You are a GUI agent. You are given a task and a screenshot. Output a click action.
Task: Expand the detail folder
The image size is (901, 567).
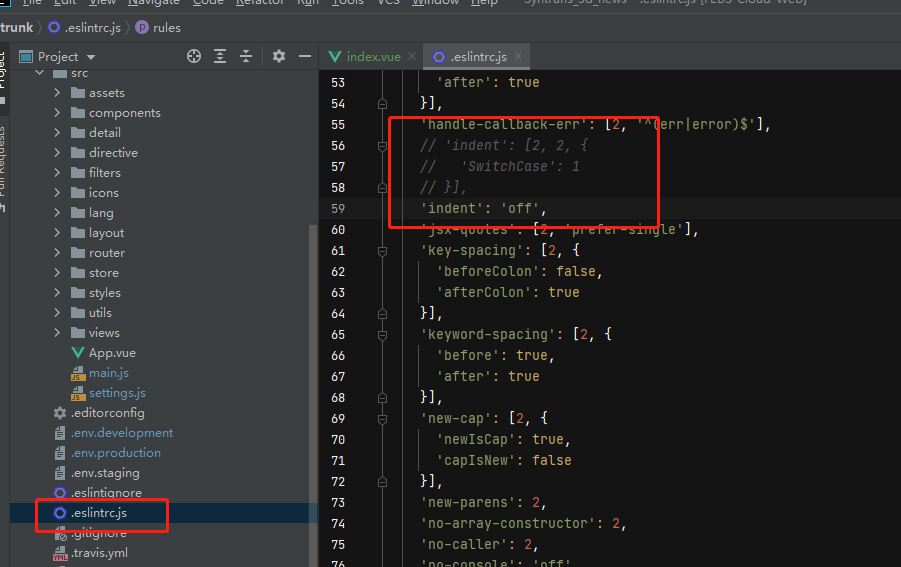tap(57, 133)
